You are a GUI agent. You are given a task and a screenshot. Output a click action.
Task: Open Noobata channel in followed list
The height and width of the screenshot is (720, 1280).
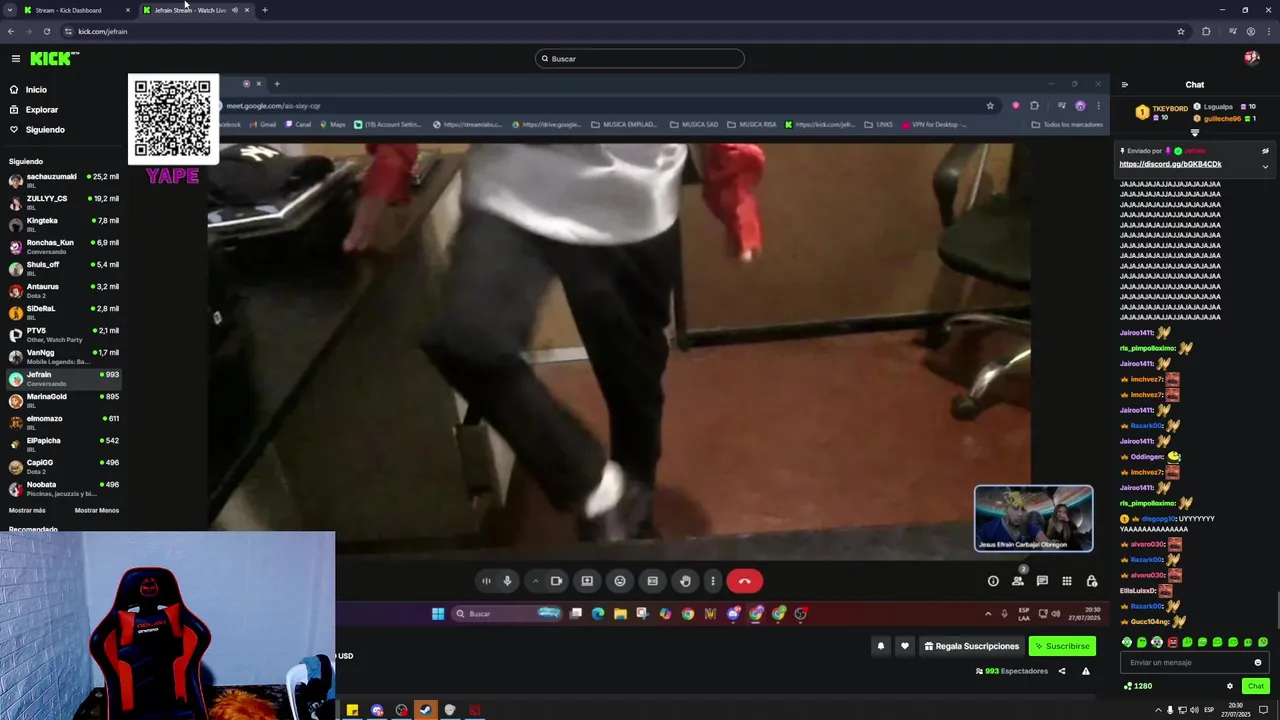click(64, 487)
